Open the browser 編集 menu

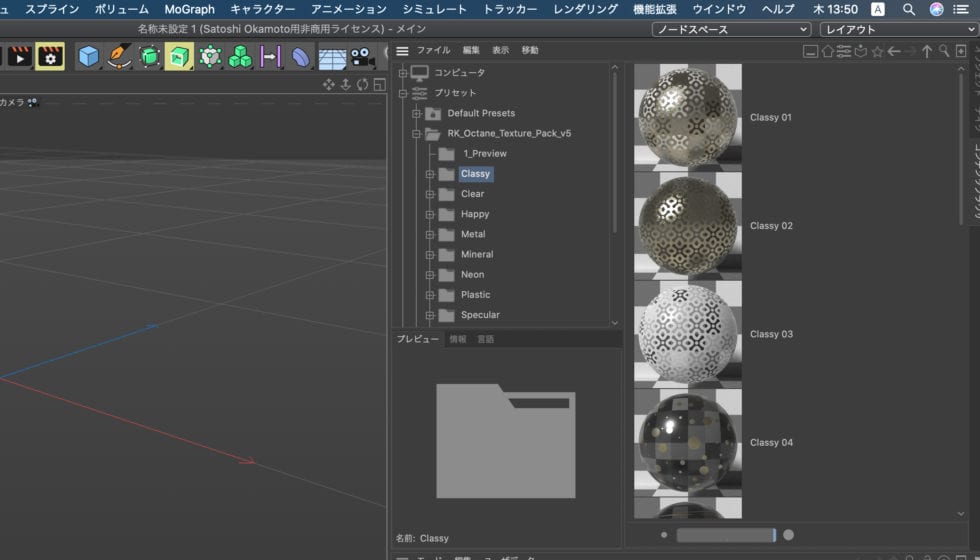coord(471,51)
